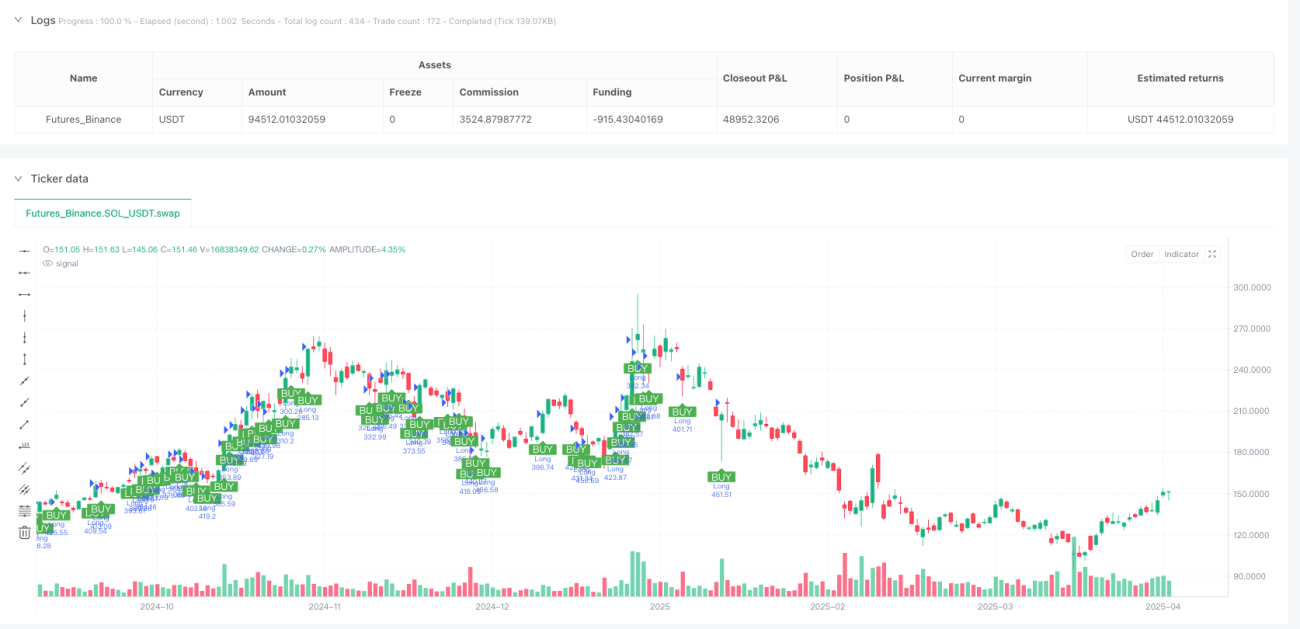Select the price line tool

25,445
